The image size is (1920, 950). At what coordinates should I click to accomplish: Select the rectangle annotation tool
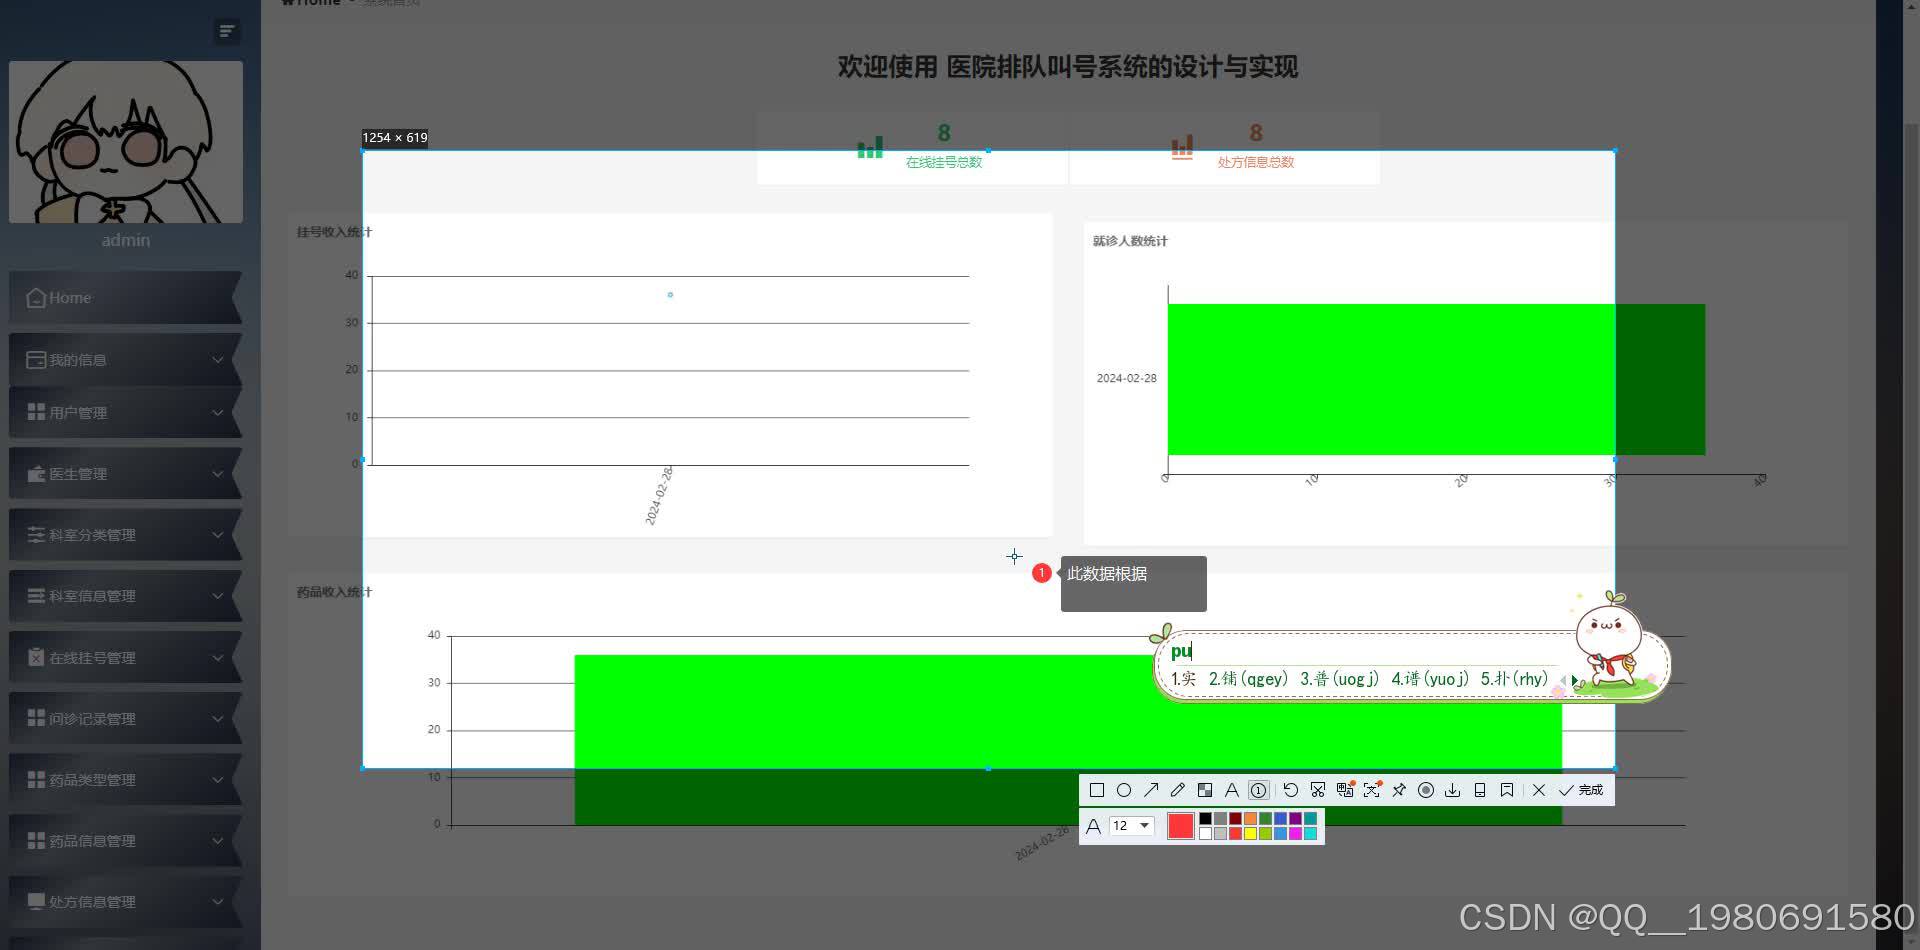coord(1097,790)
